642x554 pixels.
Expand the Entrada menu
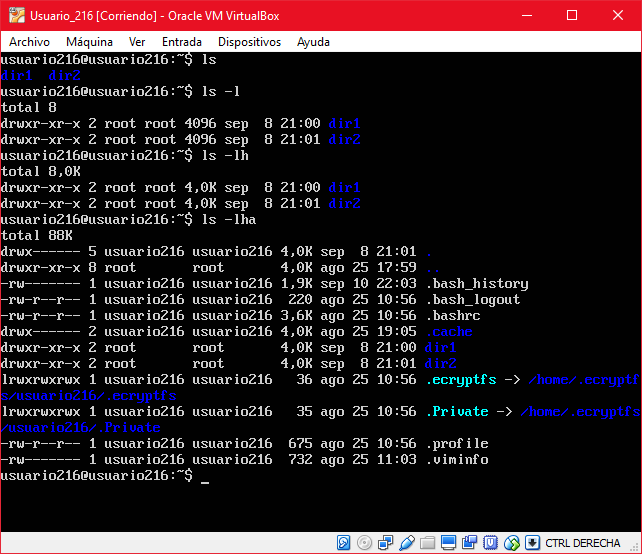[181, 42]
